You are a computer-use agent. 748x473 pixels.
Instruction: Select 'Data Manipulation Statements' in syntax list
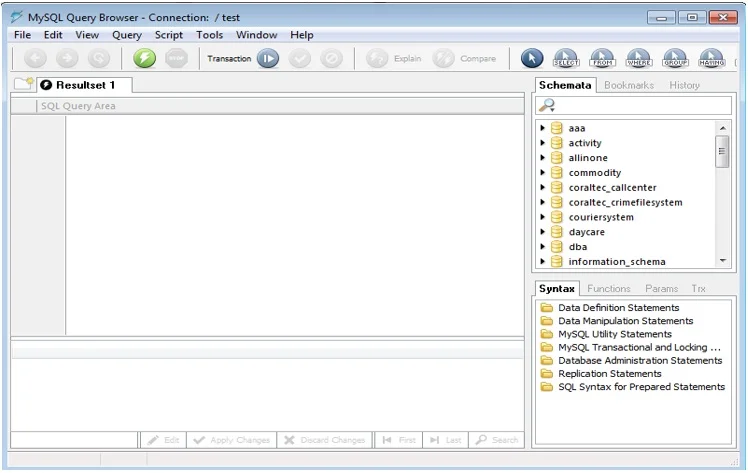[625, 321]
